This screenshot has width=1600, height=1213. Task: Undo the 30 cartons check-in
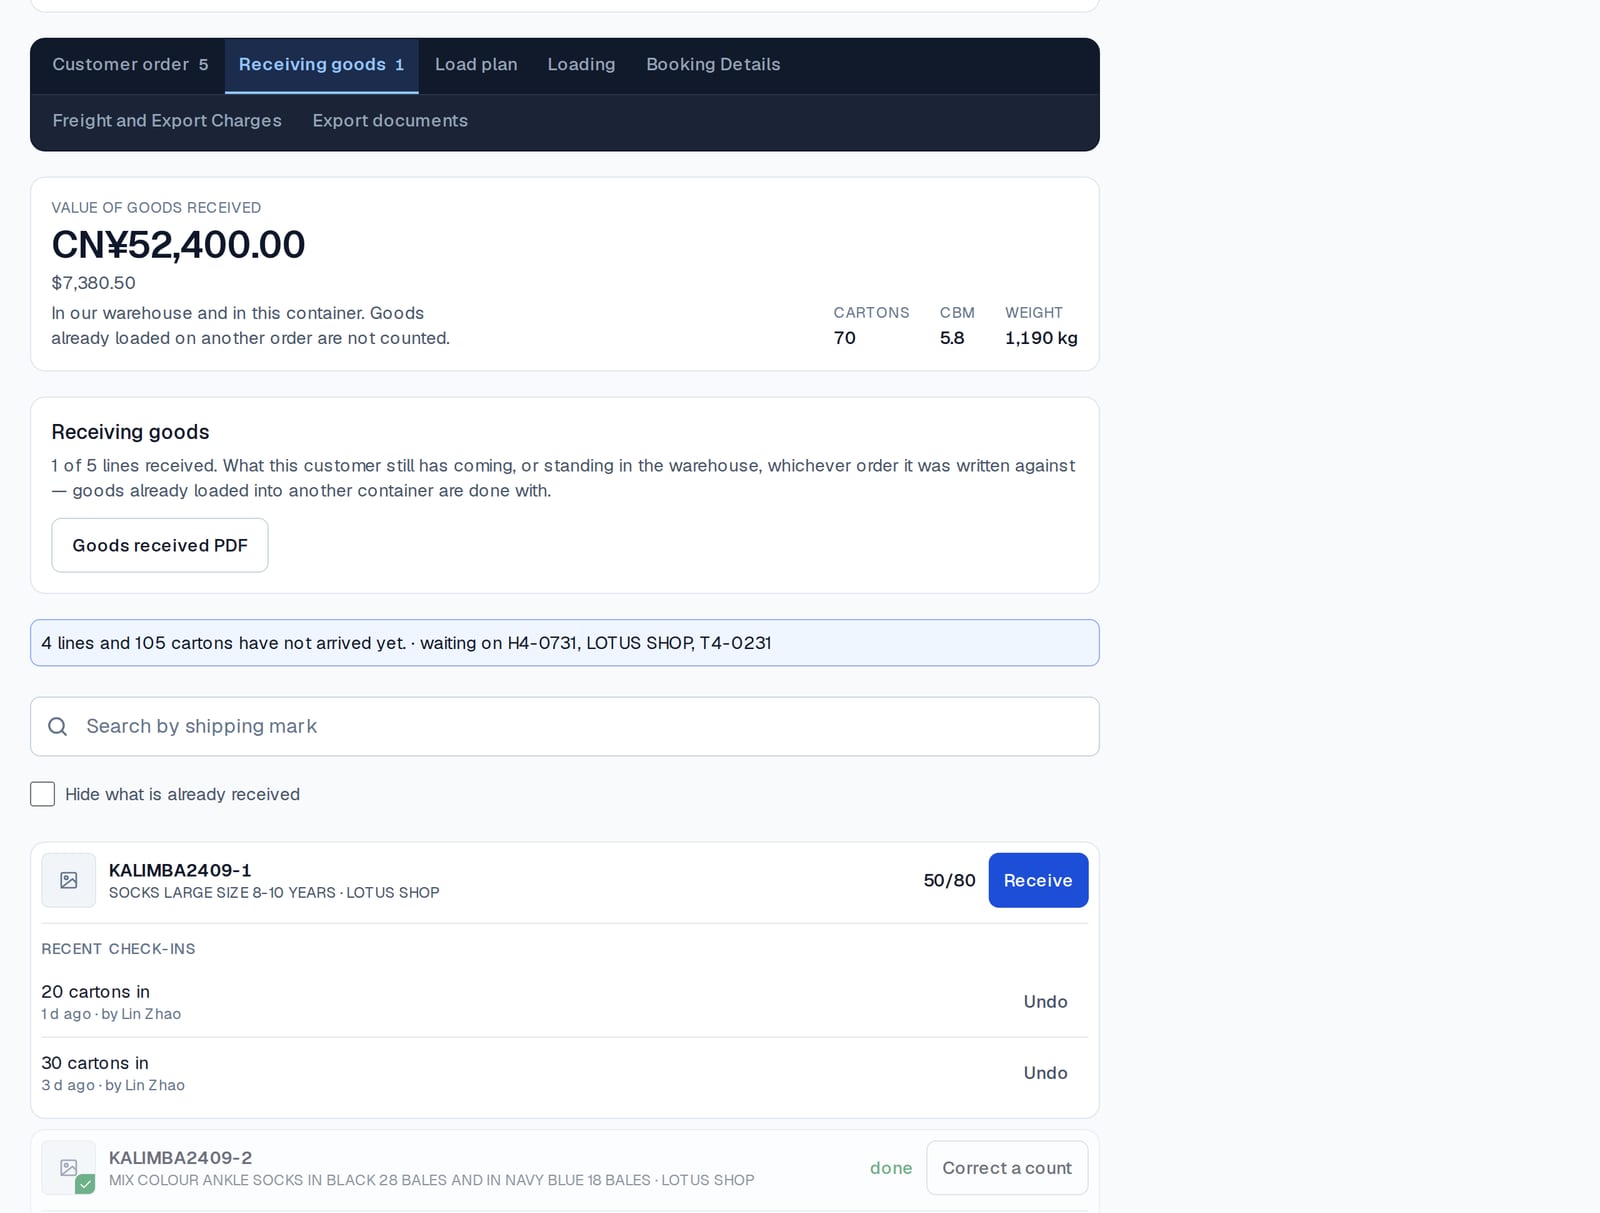pyautogui.click(x=1045, y=1073)
